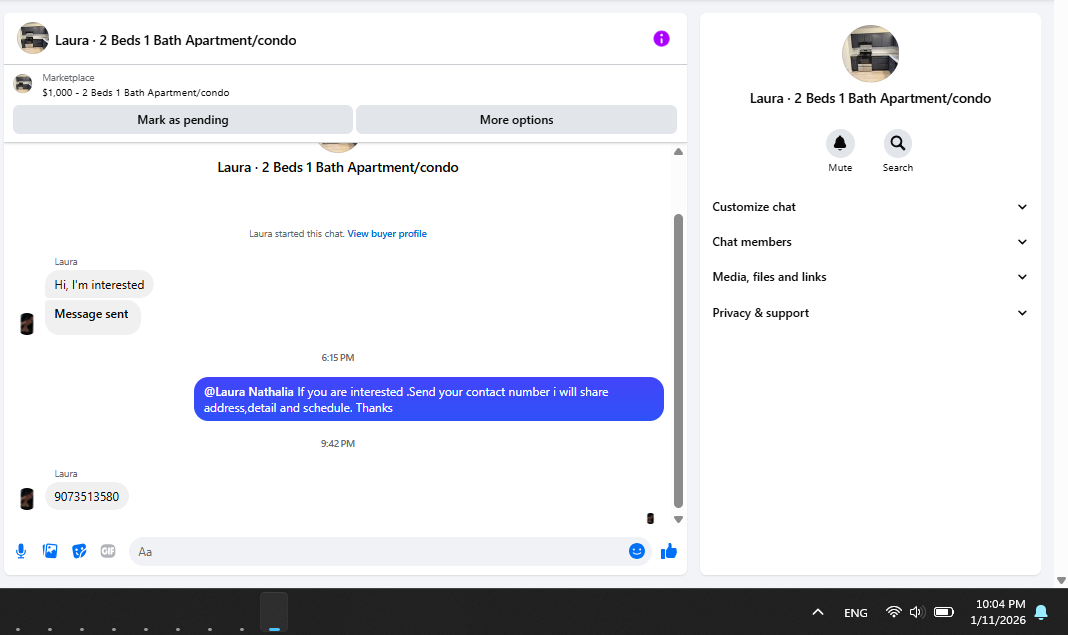Screen dimensions: 1068x635
Task: Open Windows notification bell
Action: (1041, 613)
